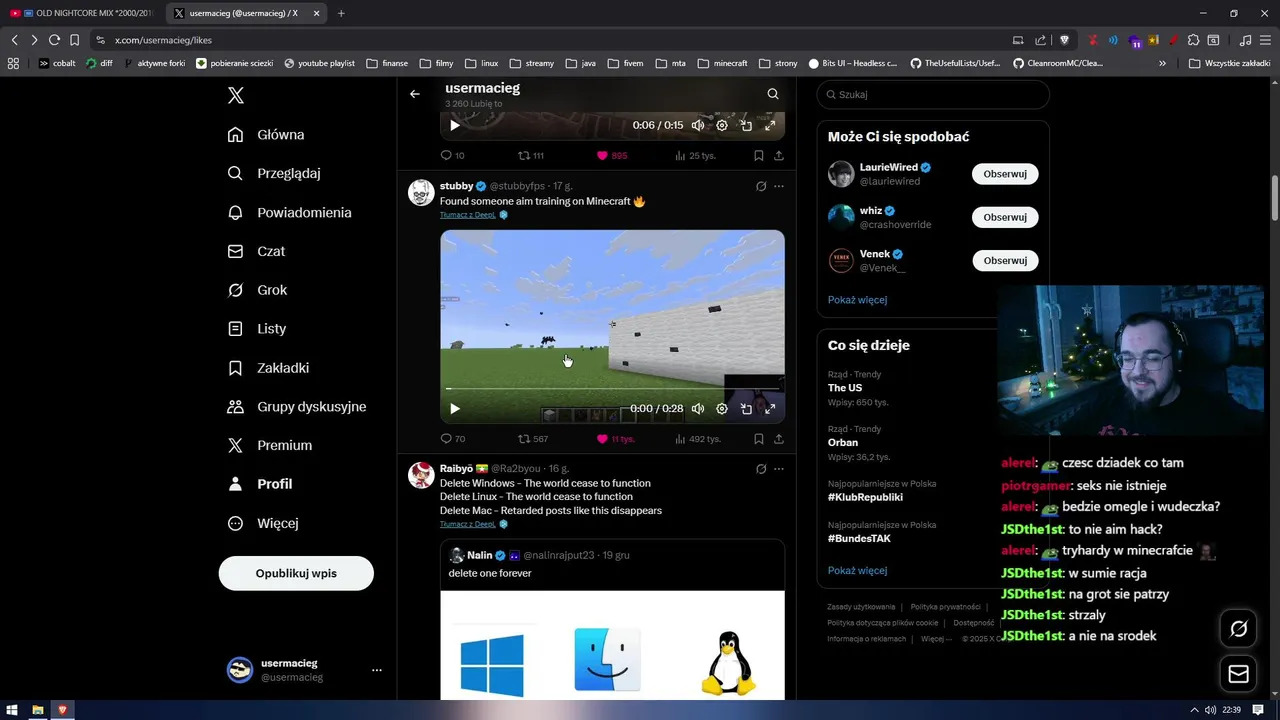The width and height of the screenshot is (1280, 720).
Task: Reply to stubby's post with 70 comments
Action: coord(452,439)
